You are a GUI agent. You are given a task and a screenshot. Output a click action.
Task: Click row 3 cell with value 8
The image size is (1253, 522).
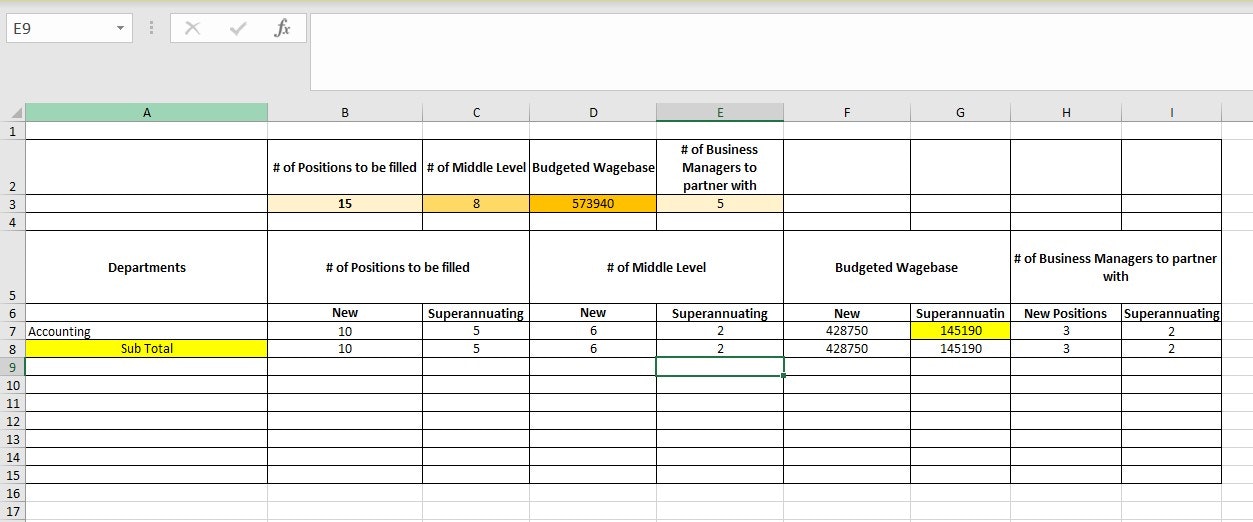[x=476, y=204]
